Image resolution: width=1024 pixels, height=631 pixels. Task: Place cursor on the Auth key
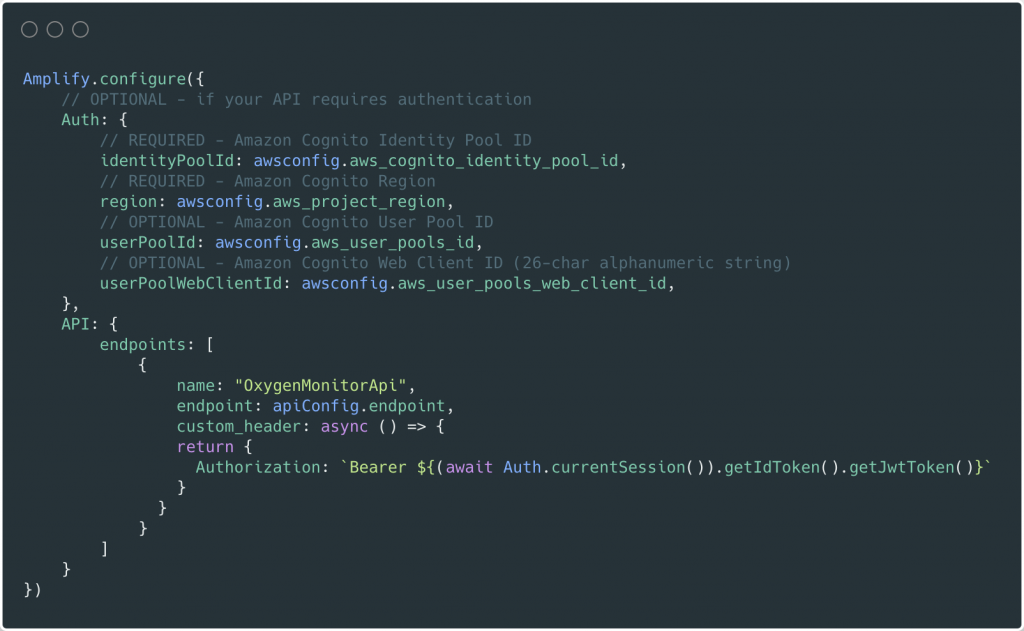(x=80, y=120)
